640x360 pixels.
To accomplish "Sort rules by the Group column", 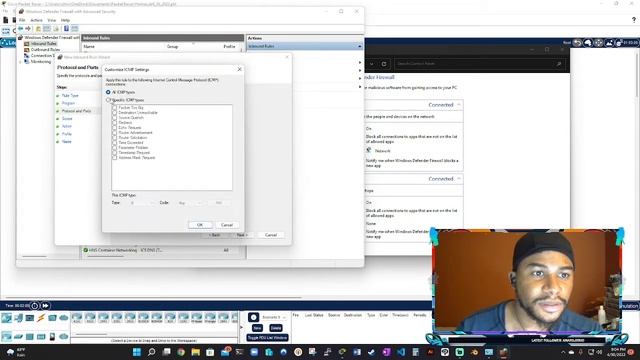I will coord(173,47).
